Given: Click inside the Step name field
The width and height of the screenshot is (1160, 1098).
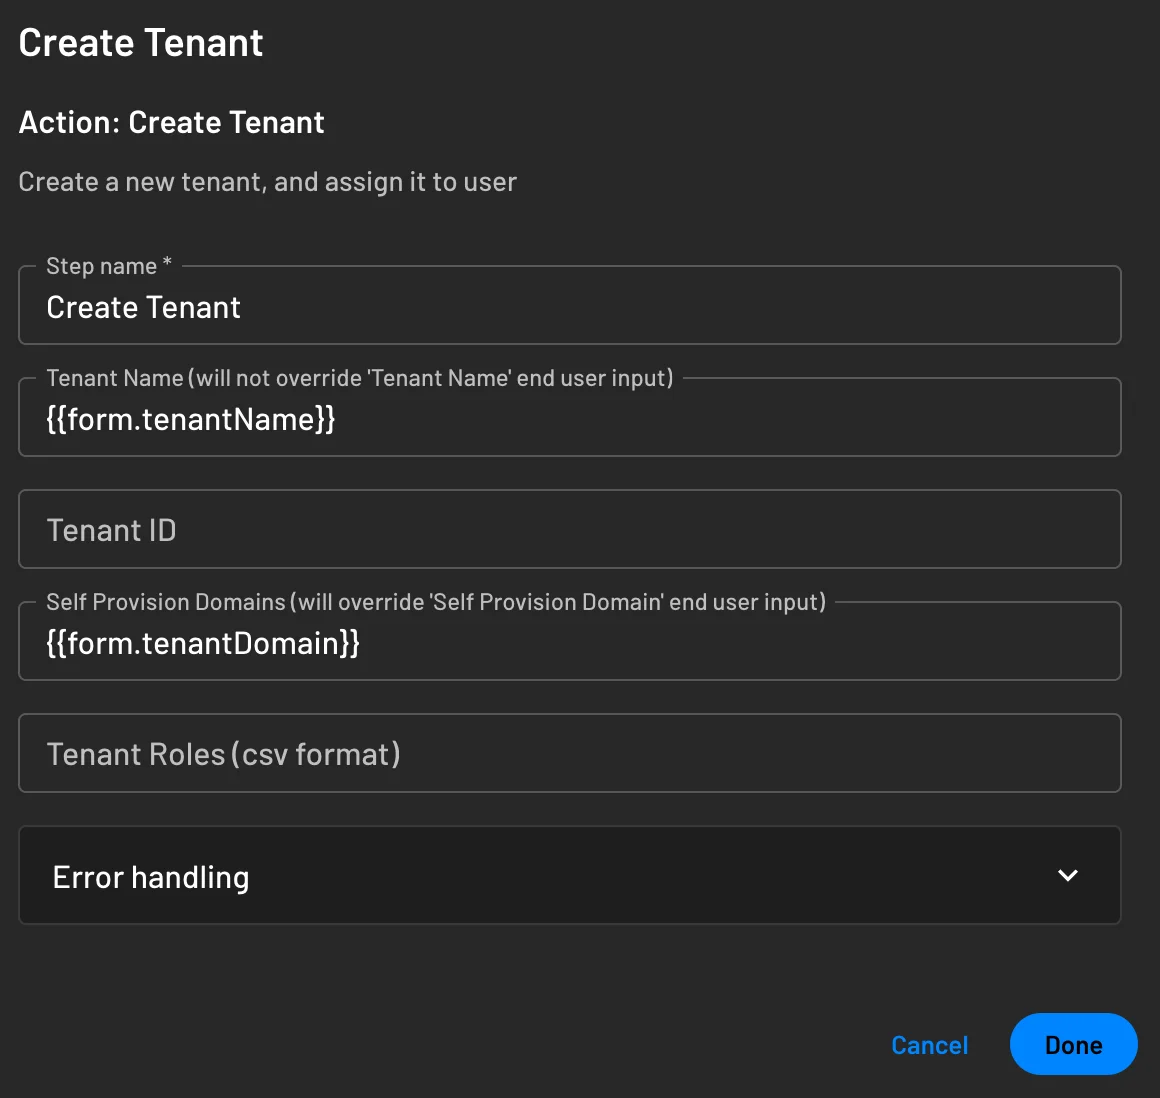Looking at the screenshot, I should pyautogui.click(x=570, y=307).
